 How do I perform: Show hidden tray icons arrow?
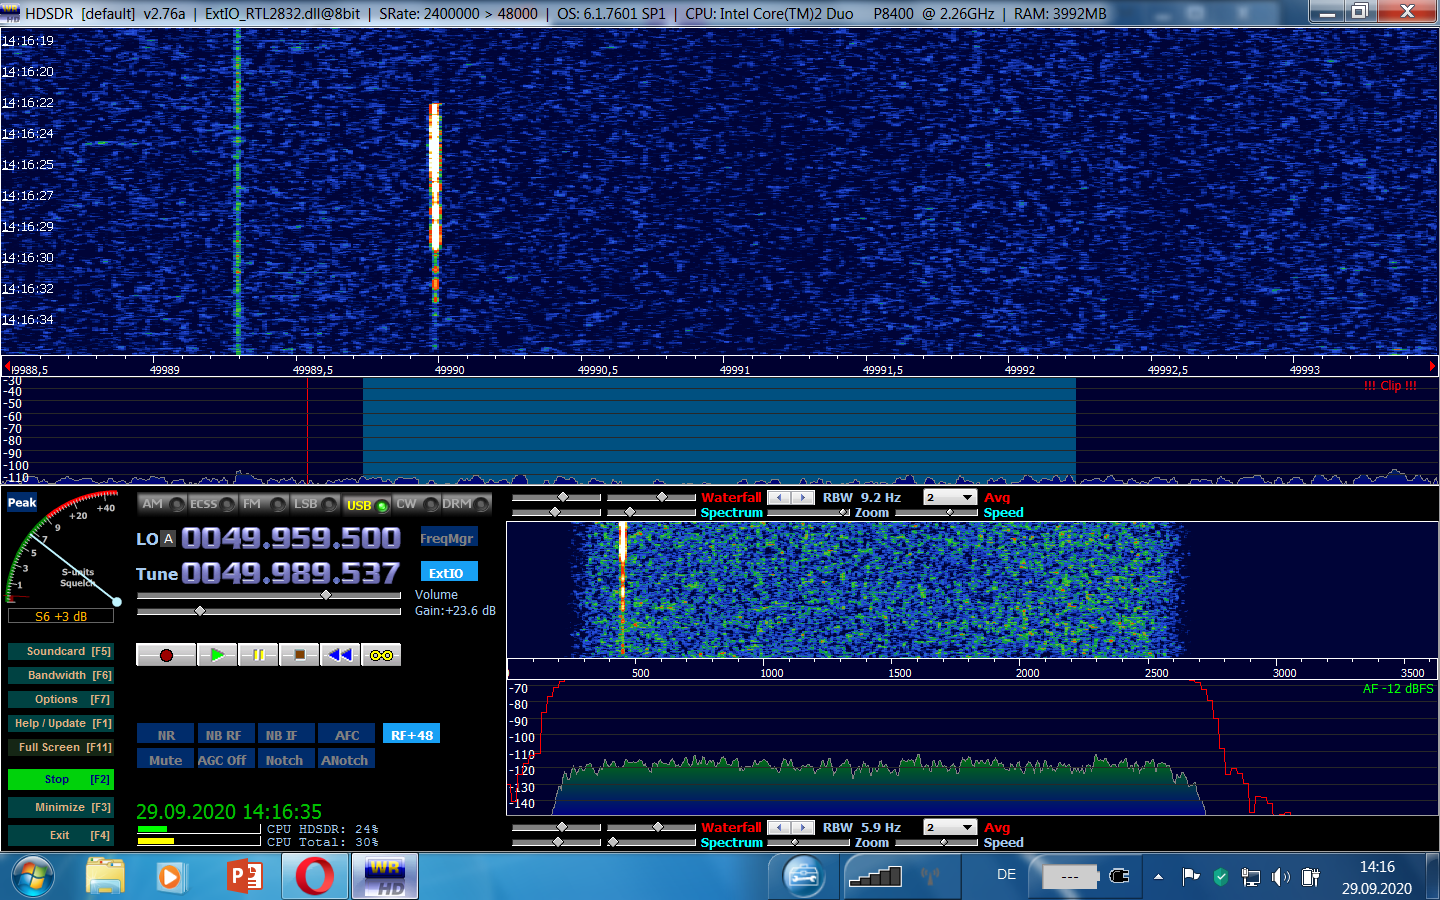tap(1158, 877)
